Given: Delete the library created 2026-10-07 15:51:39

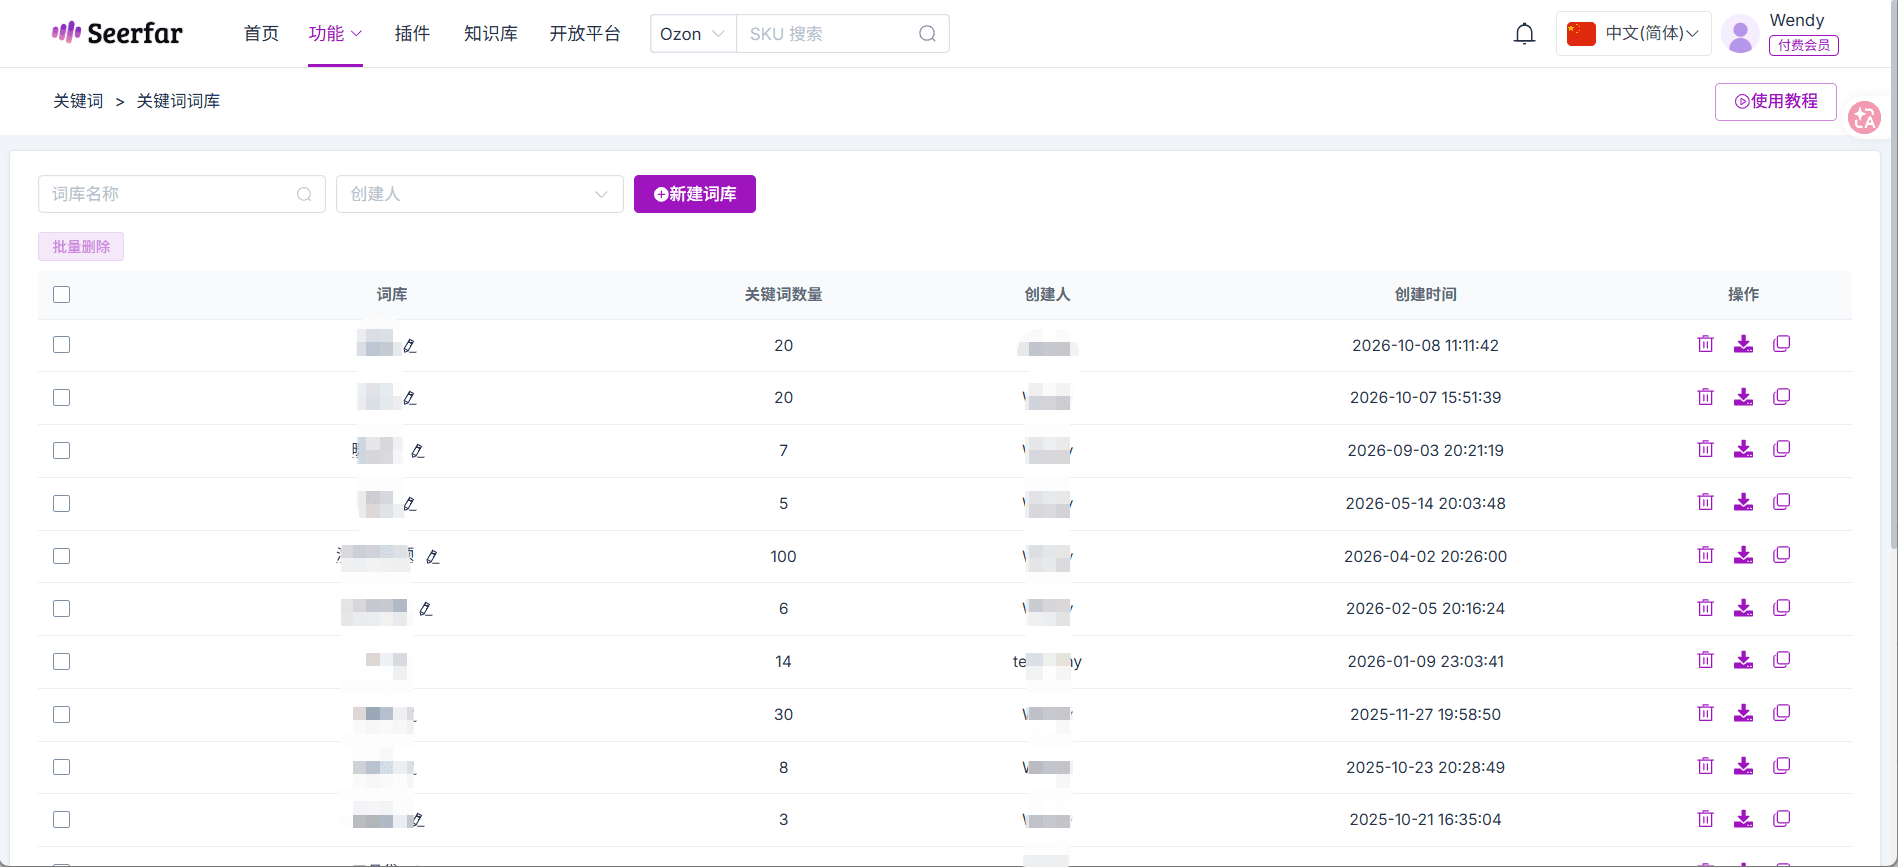Looking at the screenshot, I should coord(1705,397).
